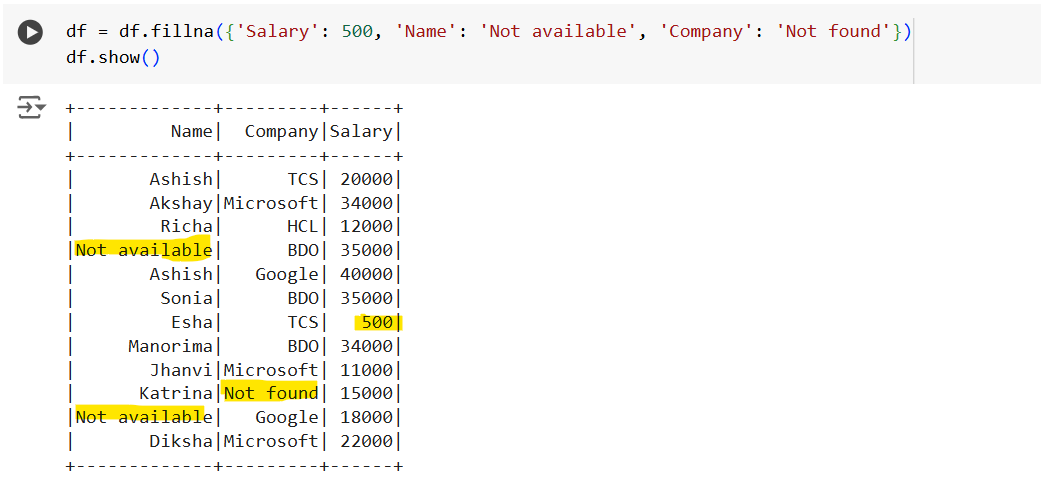This screenshot has height=487, width=1041.
Task: Click the Company column header in output
Action: click(x=281, y=131)
